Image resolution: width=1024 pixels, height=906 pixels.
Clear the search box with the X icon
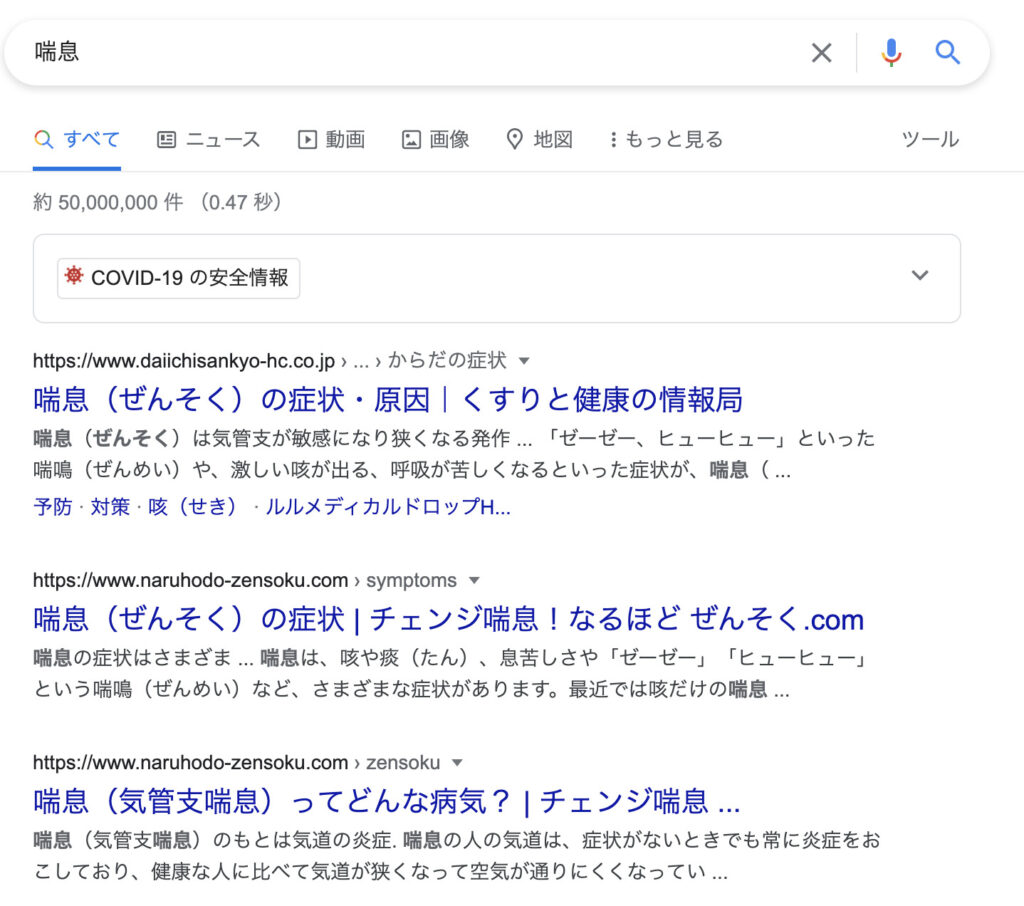[x=821, y=52]
